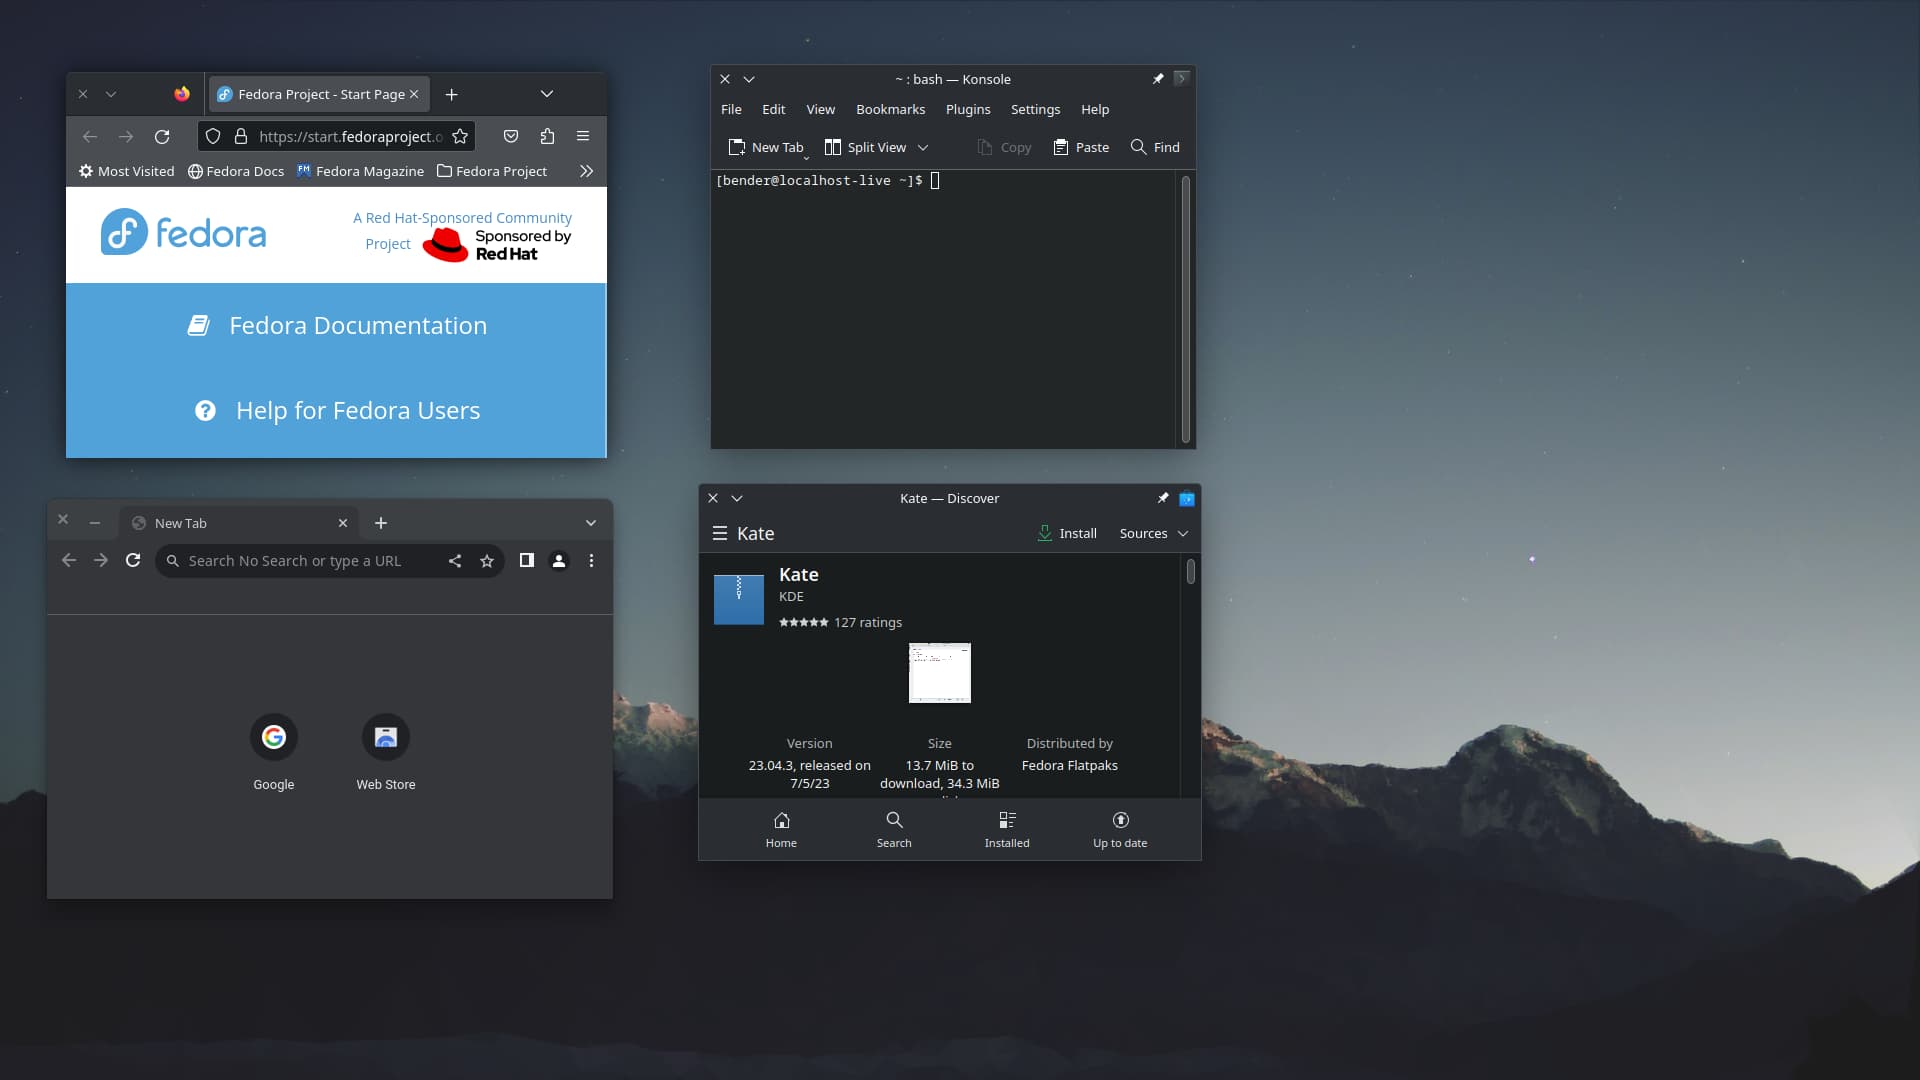Reload page in the Chromium window
Viewport: 1920px width, 1080px height.
pos(133,561)
